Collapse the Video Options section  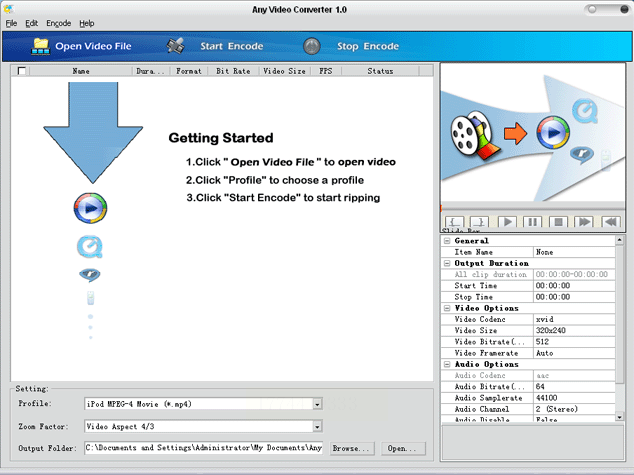click(446, 308)
